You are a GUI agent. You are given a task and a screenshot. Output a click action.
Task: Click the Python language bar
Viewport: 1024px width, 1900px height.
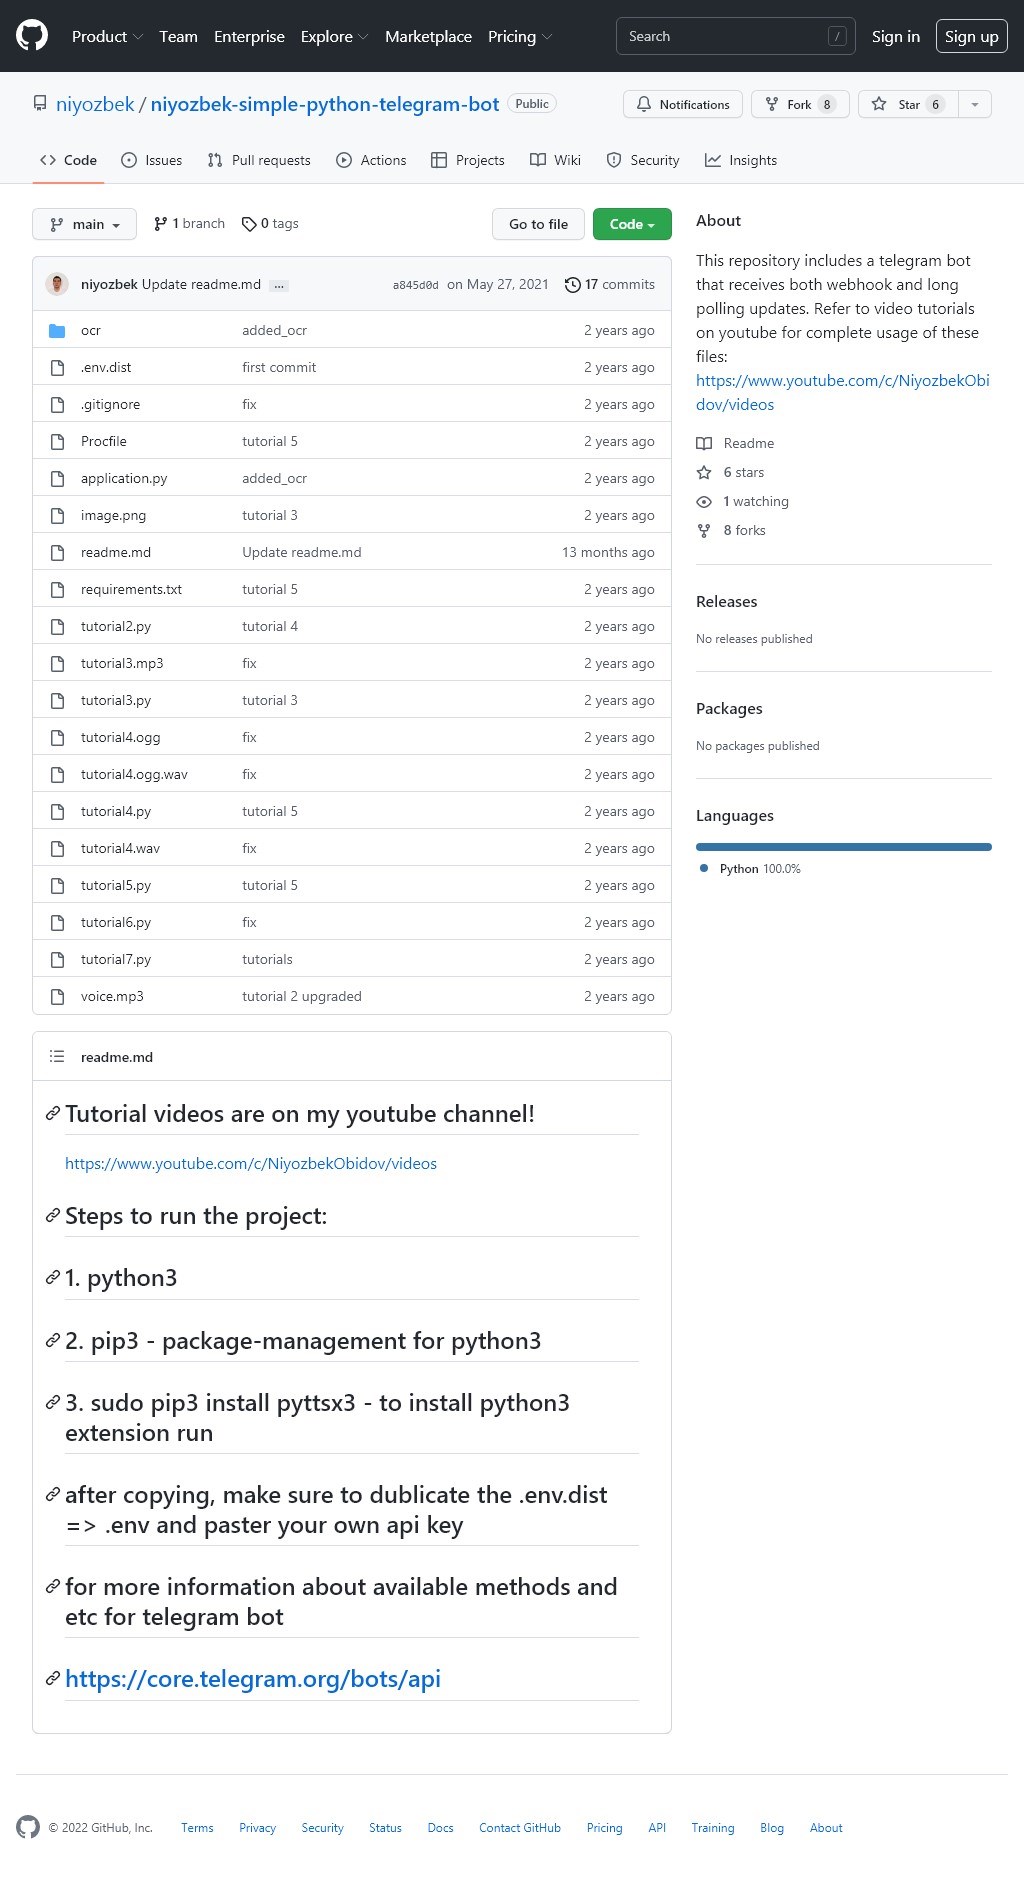(843, 847)
